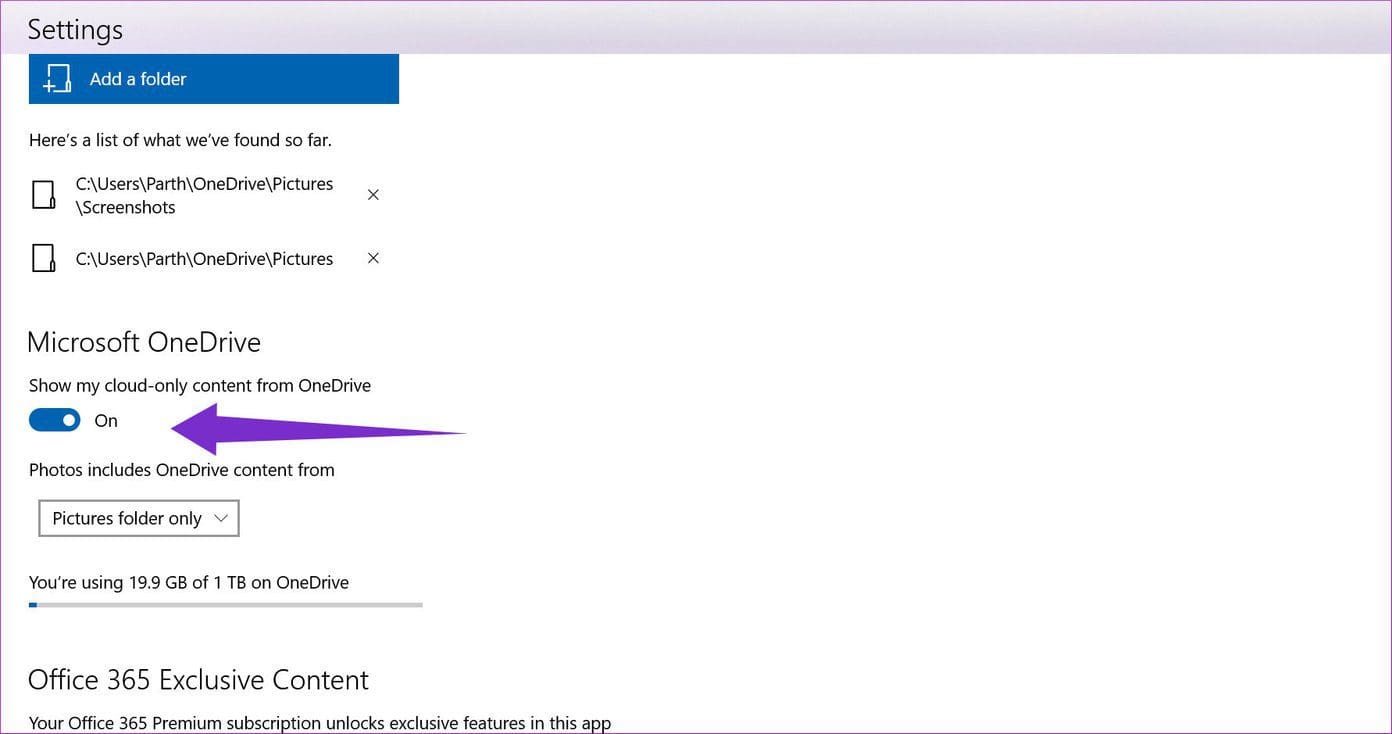Select the C:\Users\Parth\OneDrive\Pictures\Screenshots path text
The image size is (1392, 734).
click(x=204, y=196)
